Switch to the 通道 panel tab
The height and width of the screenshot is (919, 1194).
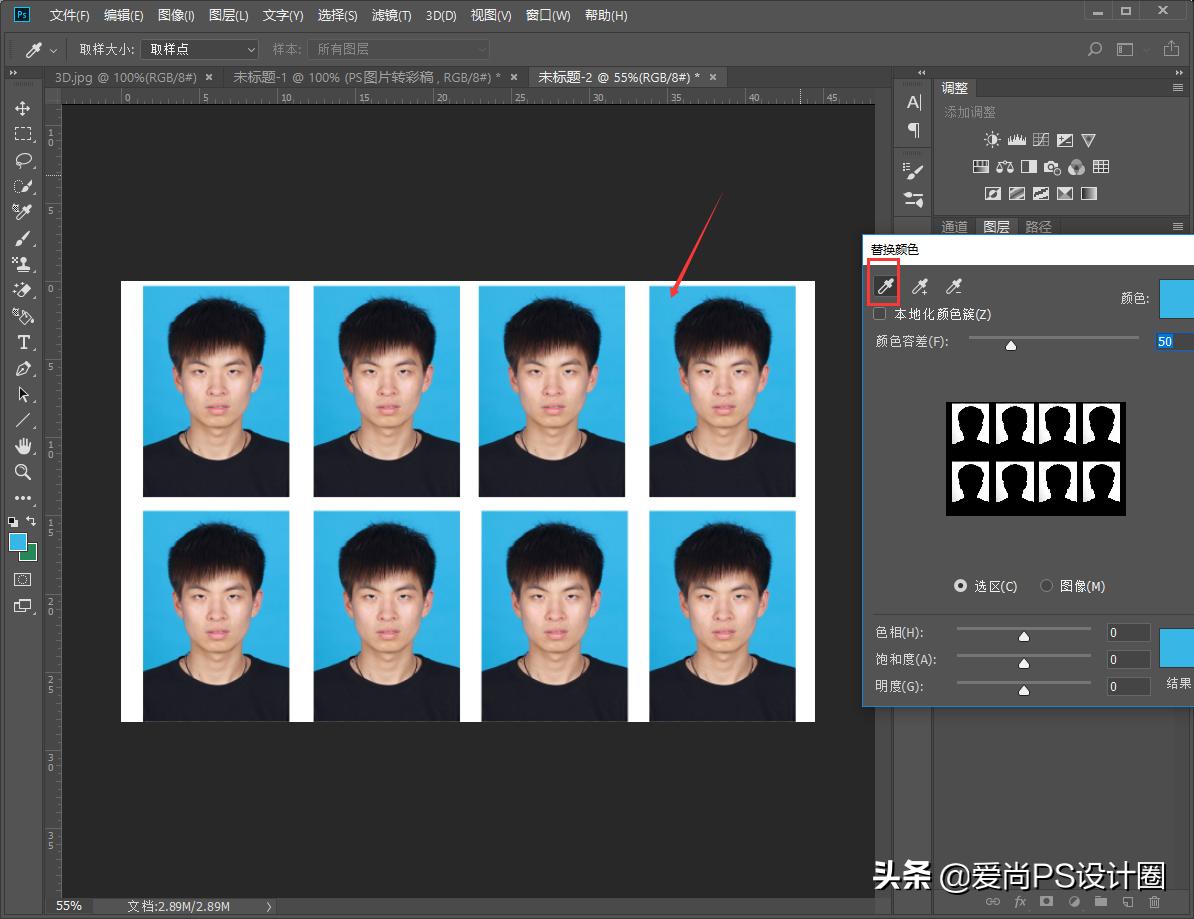[955, 227]
